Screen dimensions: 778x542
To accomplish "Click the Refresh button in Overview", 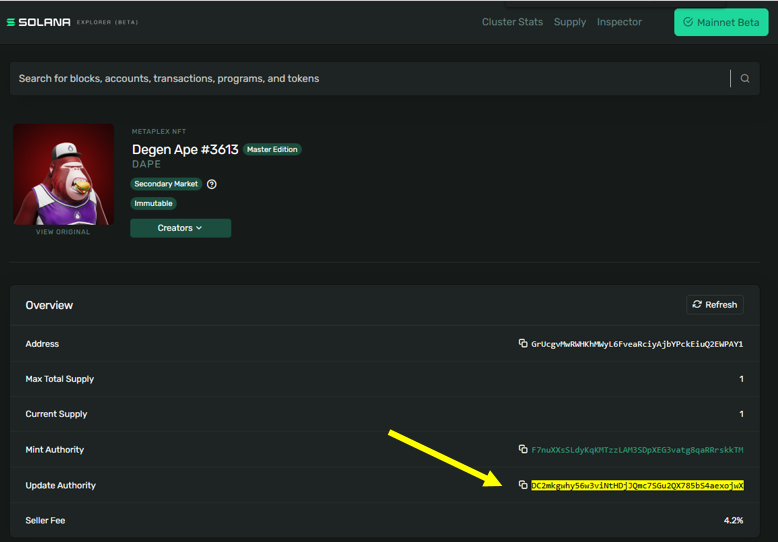I will (x=715, y=305).
